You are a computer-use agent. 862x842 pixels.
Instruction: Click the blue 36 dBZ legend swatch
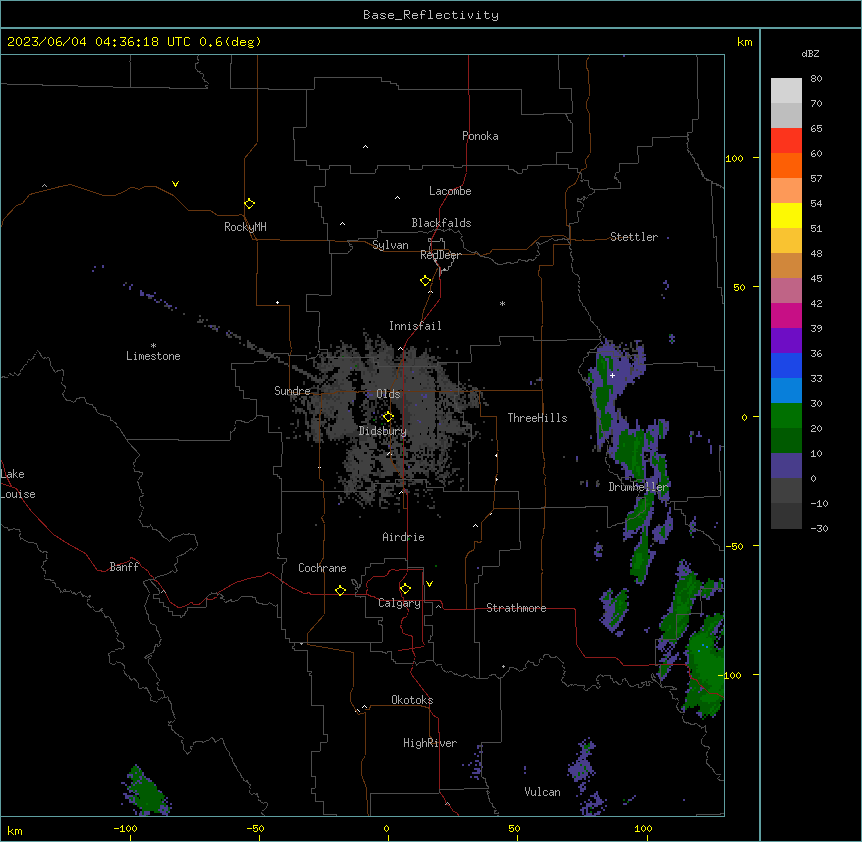(x=786, y=365)
